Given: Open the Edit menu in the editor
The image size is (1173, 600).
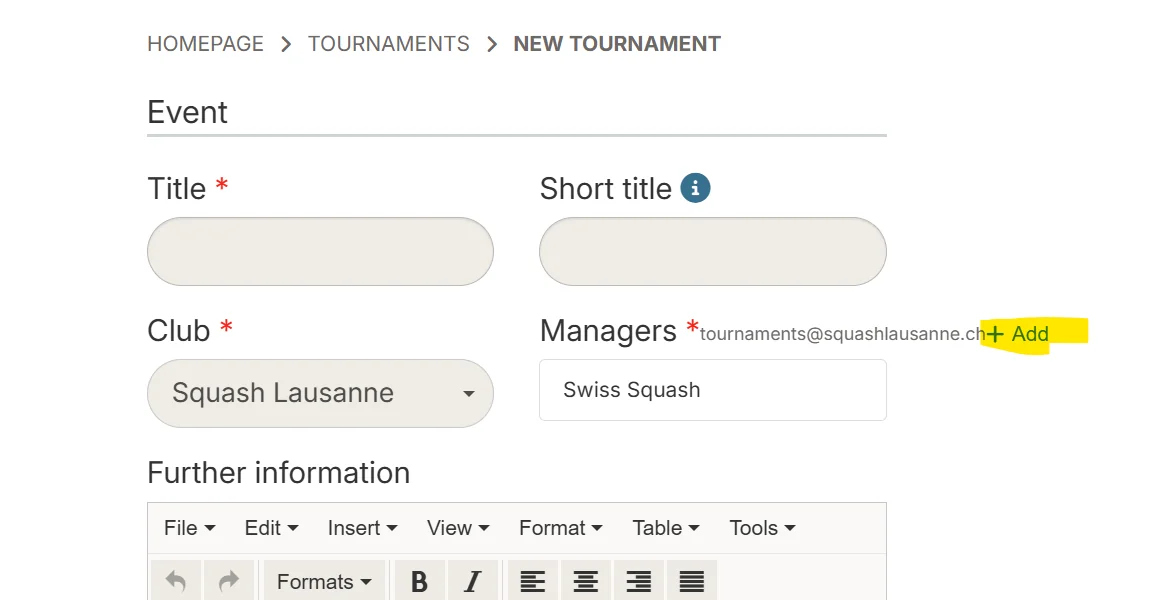Looking at the screenshot, I should coord(271,528).
